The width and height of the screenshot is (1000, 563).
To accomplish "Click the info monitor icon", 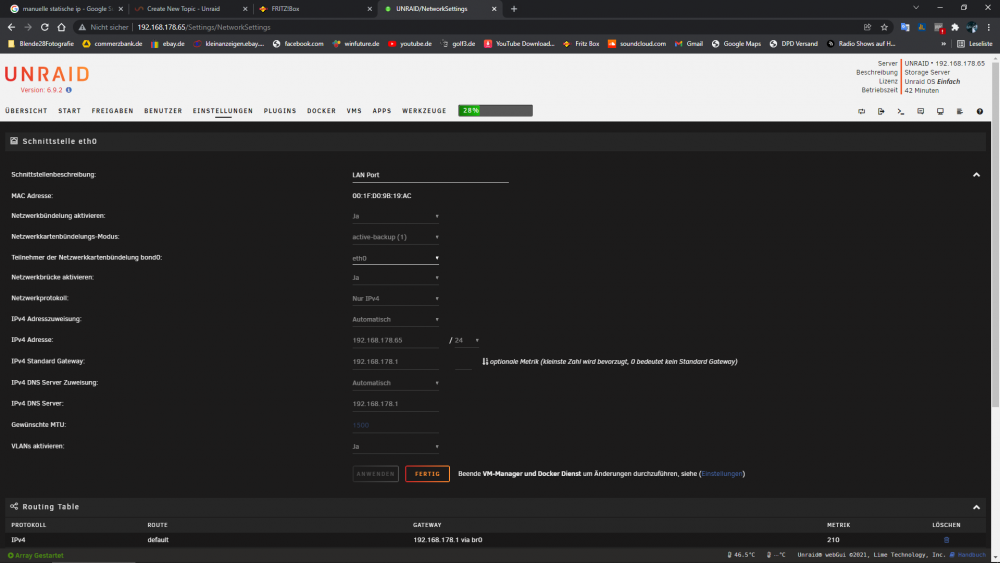I will [x=940, y=111].
